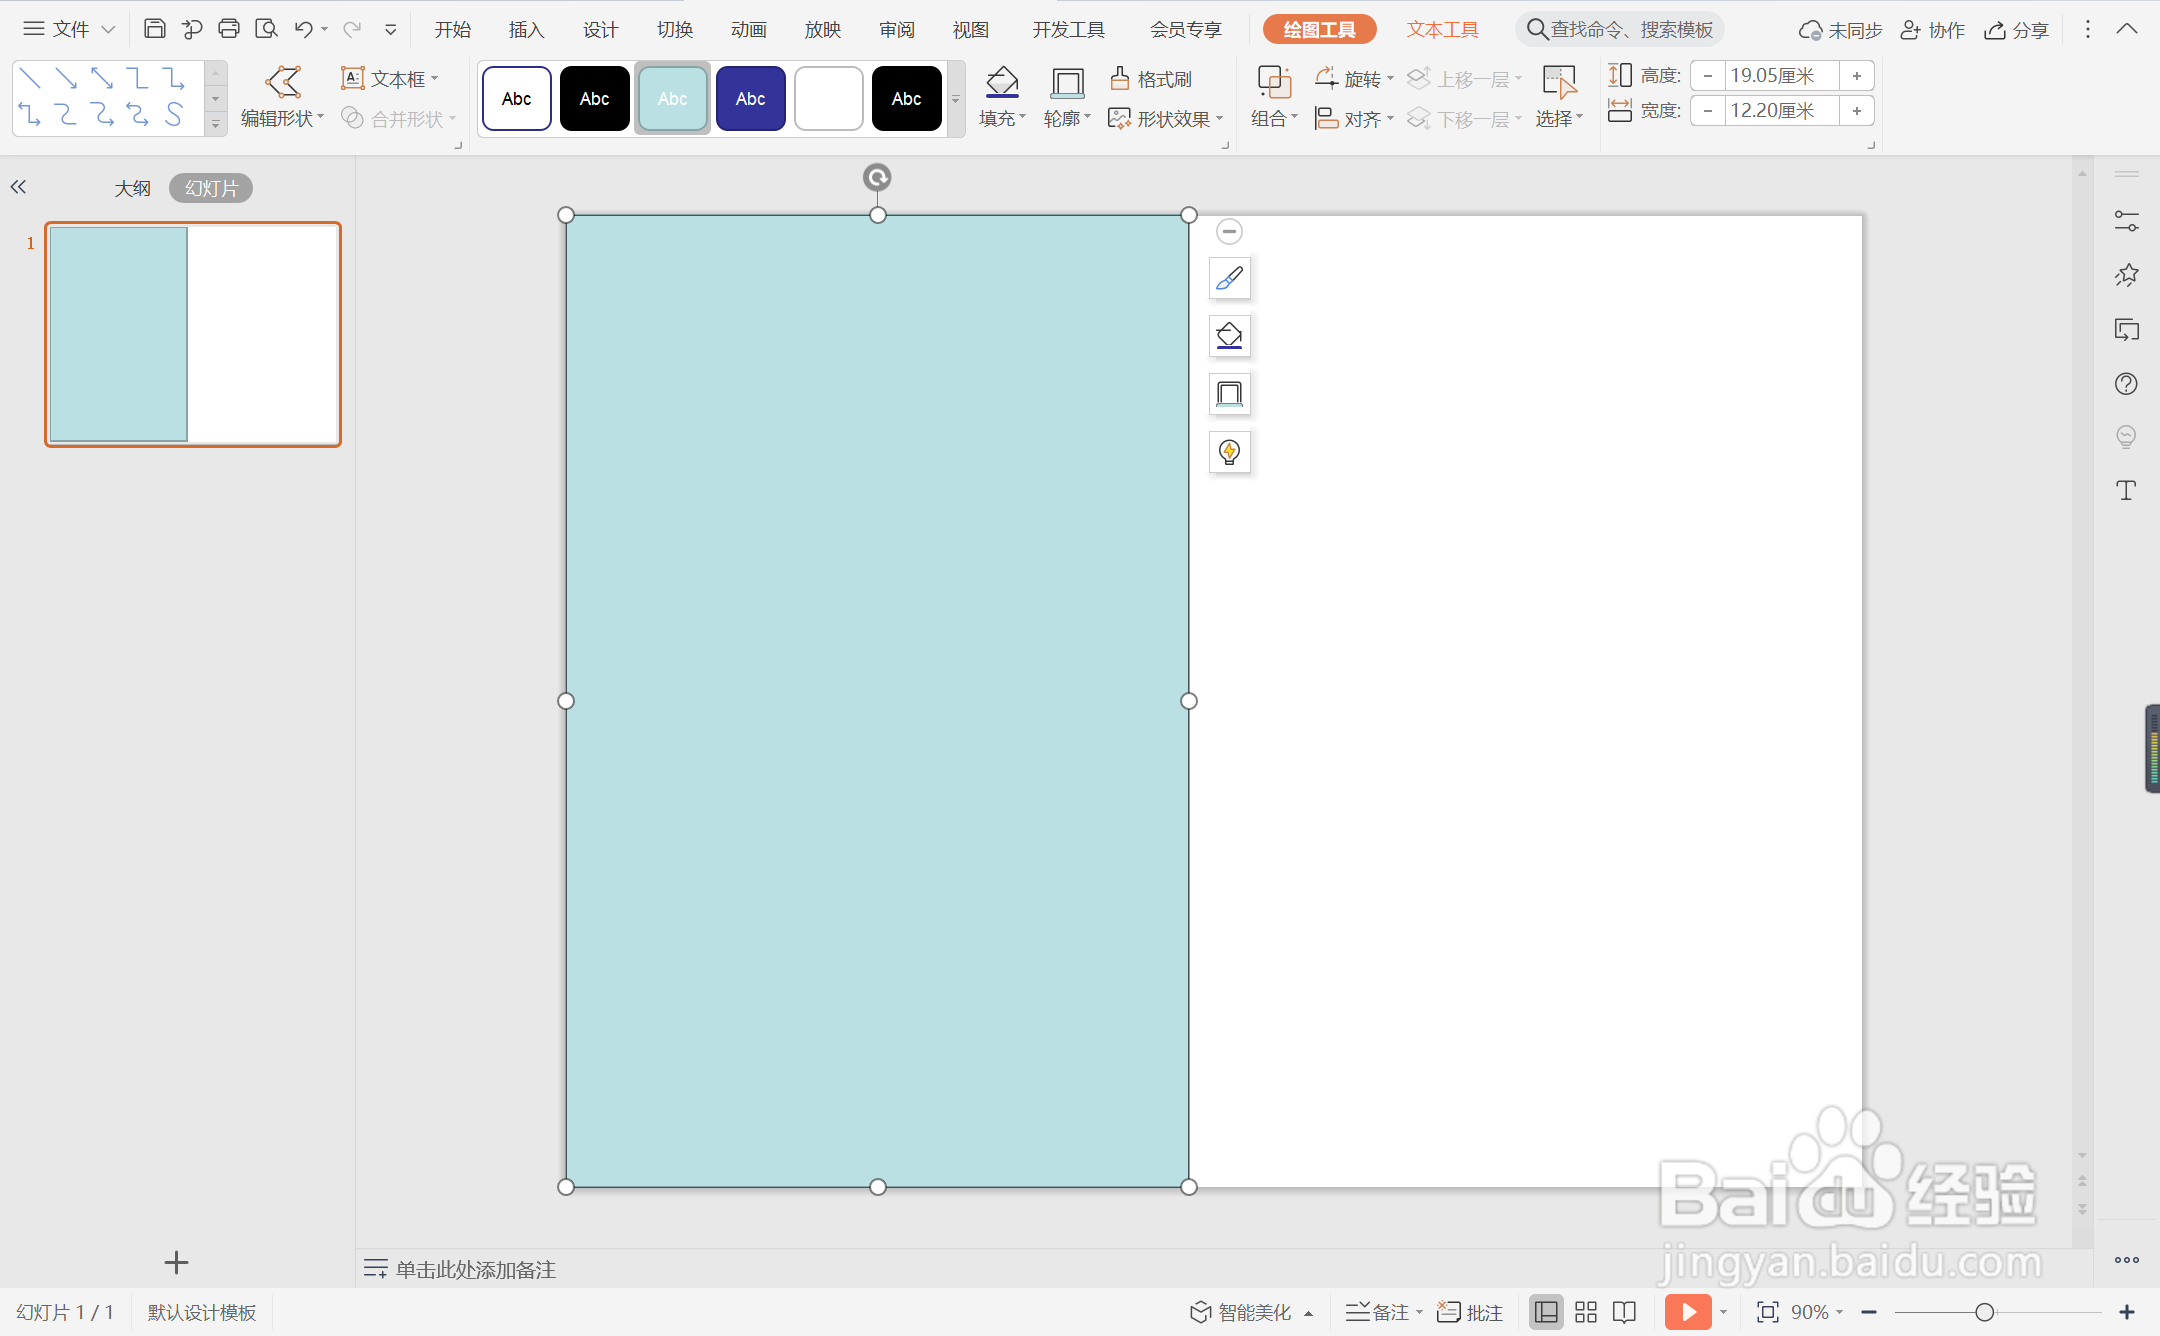This screenshot has height=1336, width=2160.
Task: Click the help question mark icon in sidebar
Action: (x=2126, y=384)
